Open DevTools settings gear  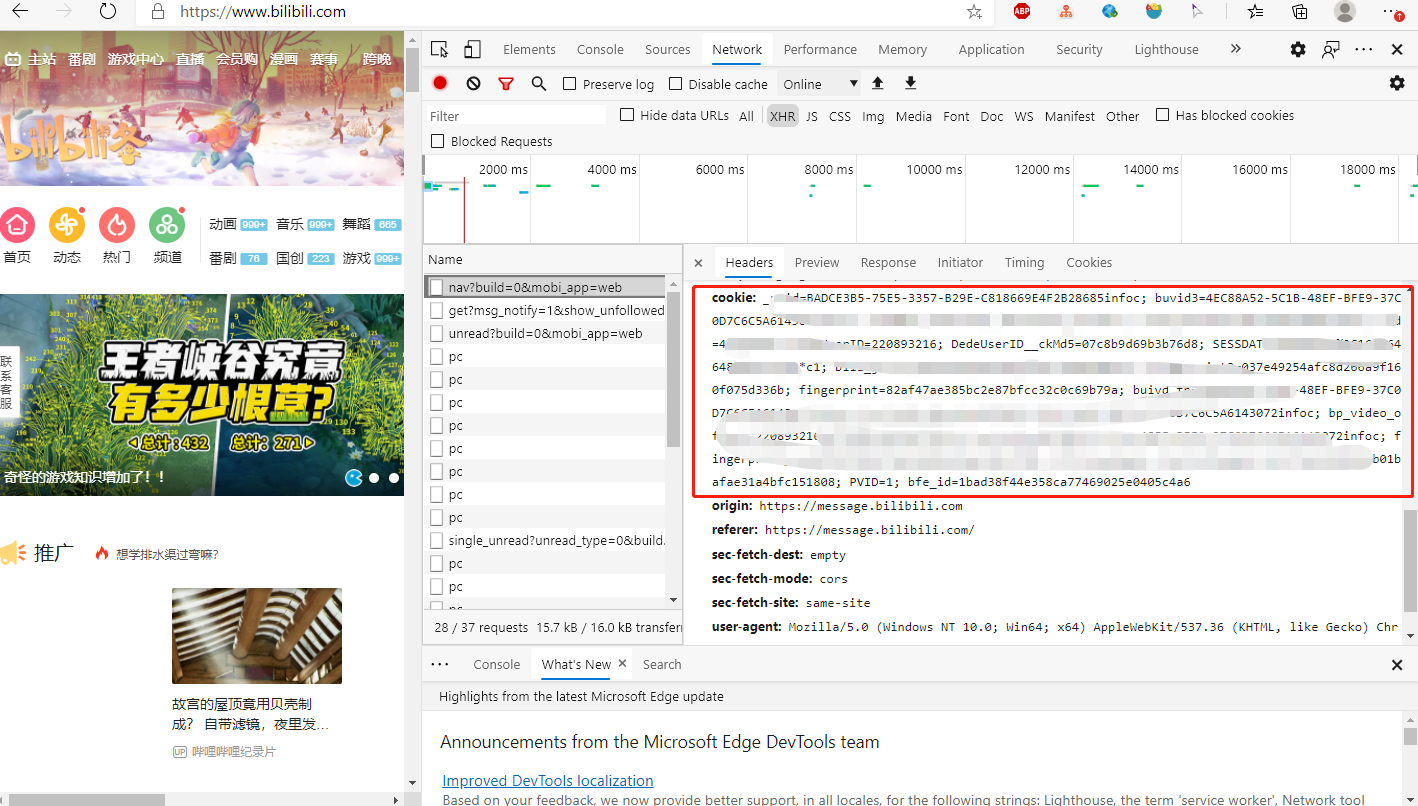1297,48
